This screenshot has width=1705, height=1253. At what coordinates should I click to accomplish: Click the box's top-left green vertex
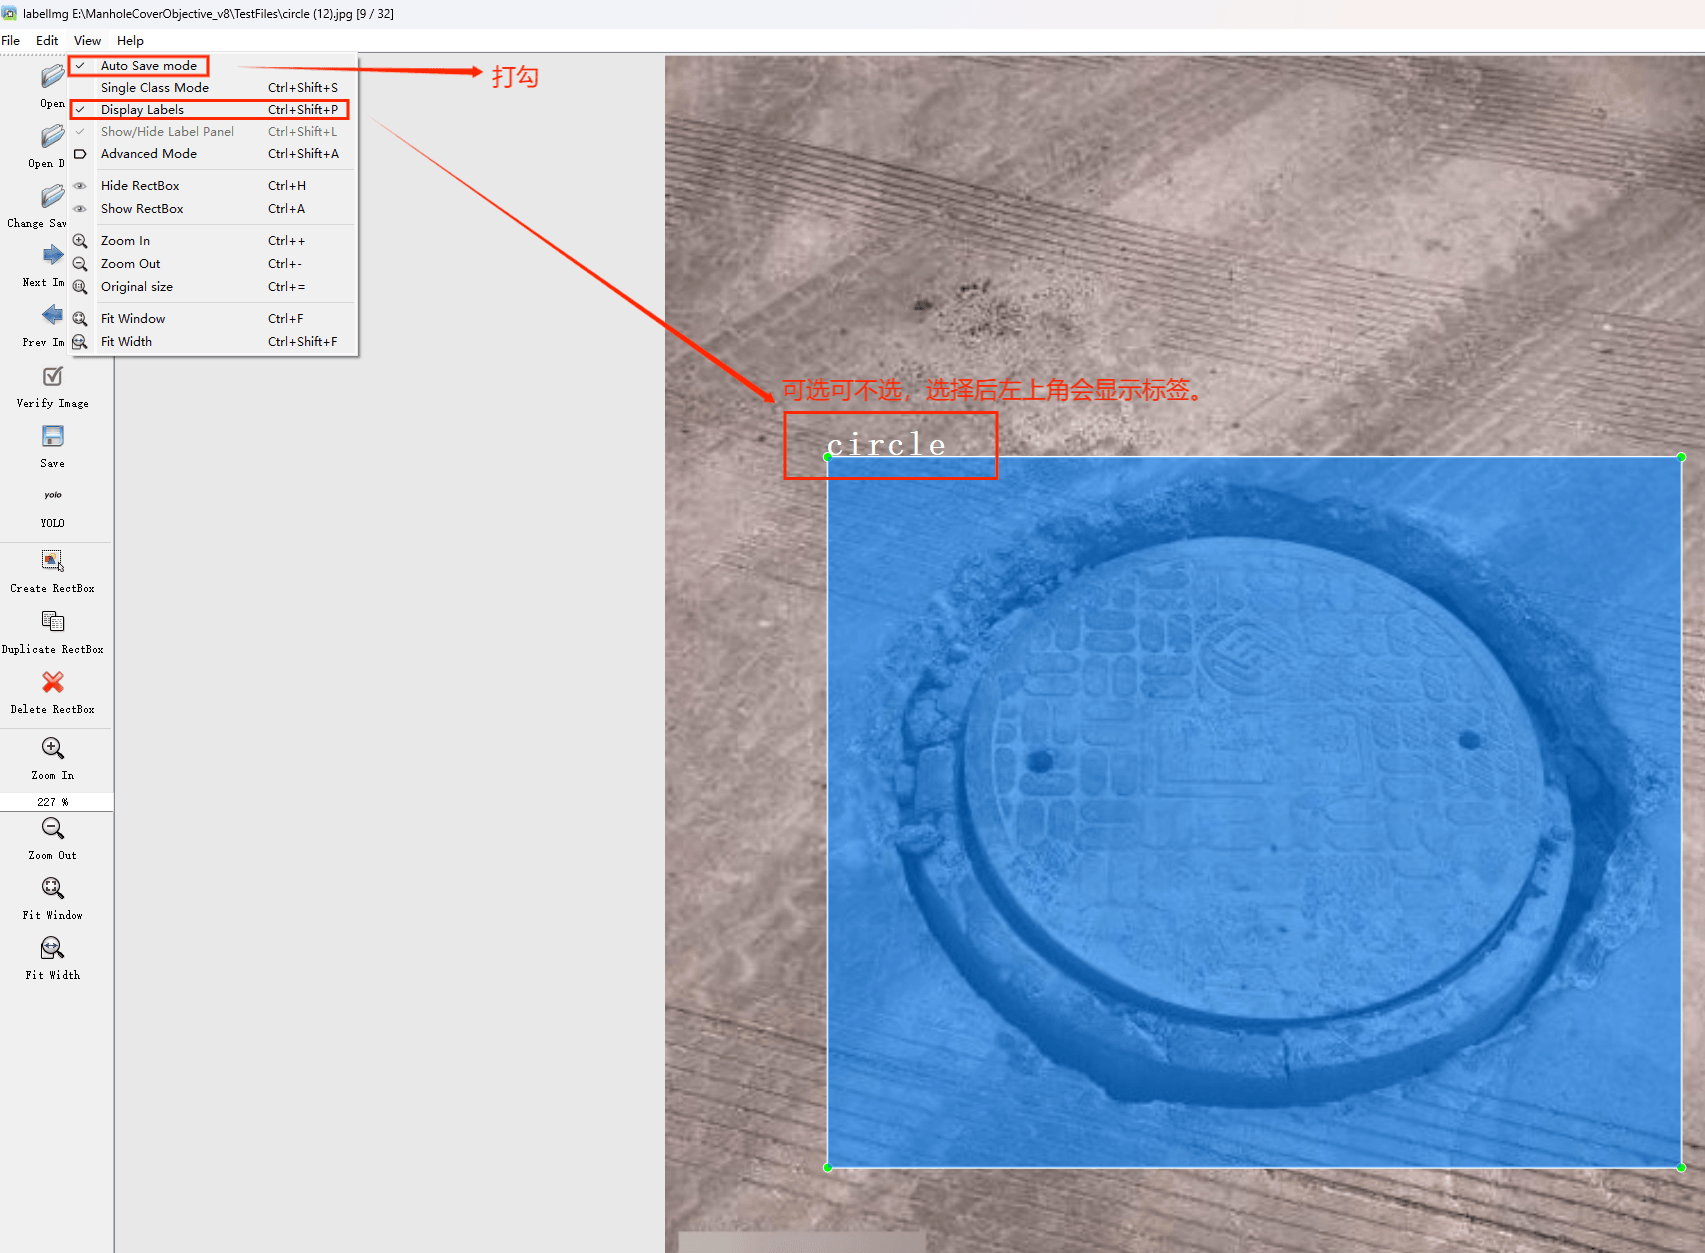coord(827,457)
